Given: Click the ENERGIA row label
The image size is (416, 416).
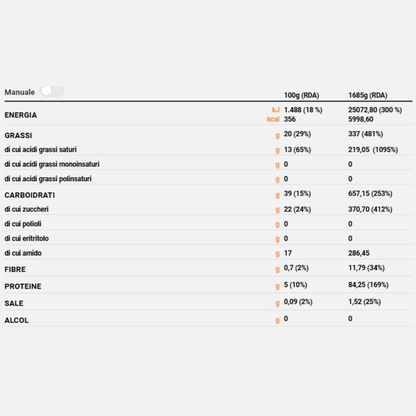Looking at the screenshot, I should click(x=21, y=115).
